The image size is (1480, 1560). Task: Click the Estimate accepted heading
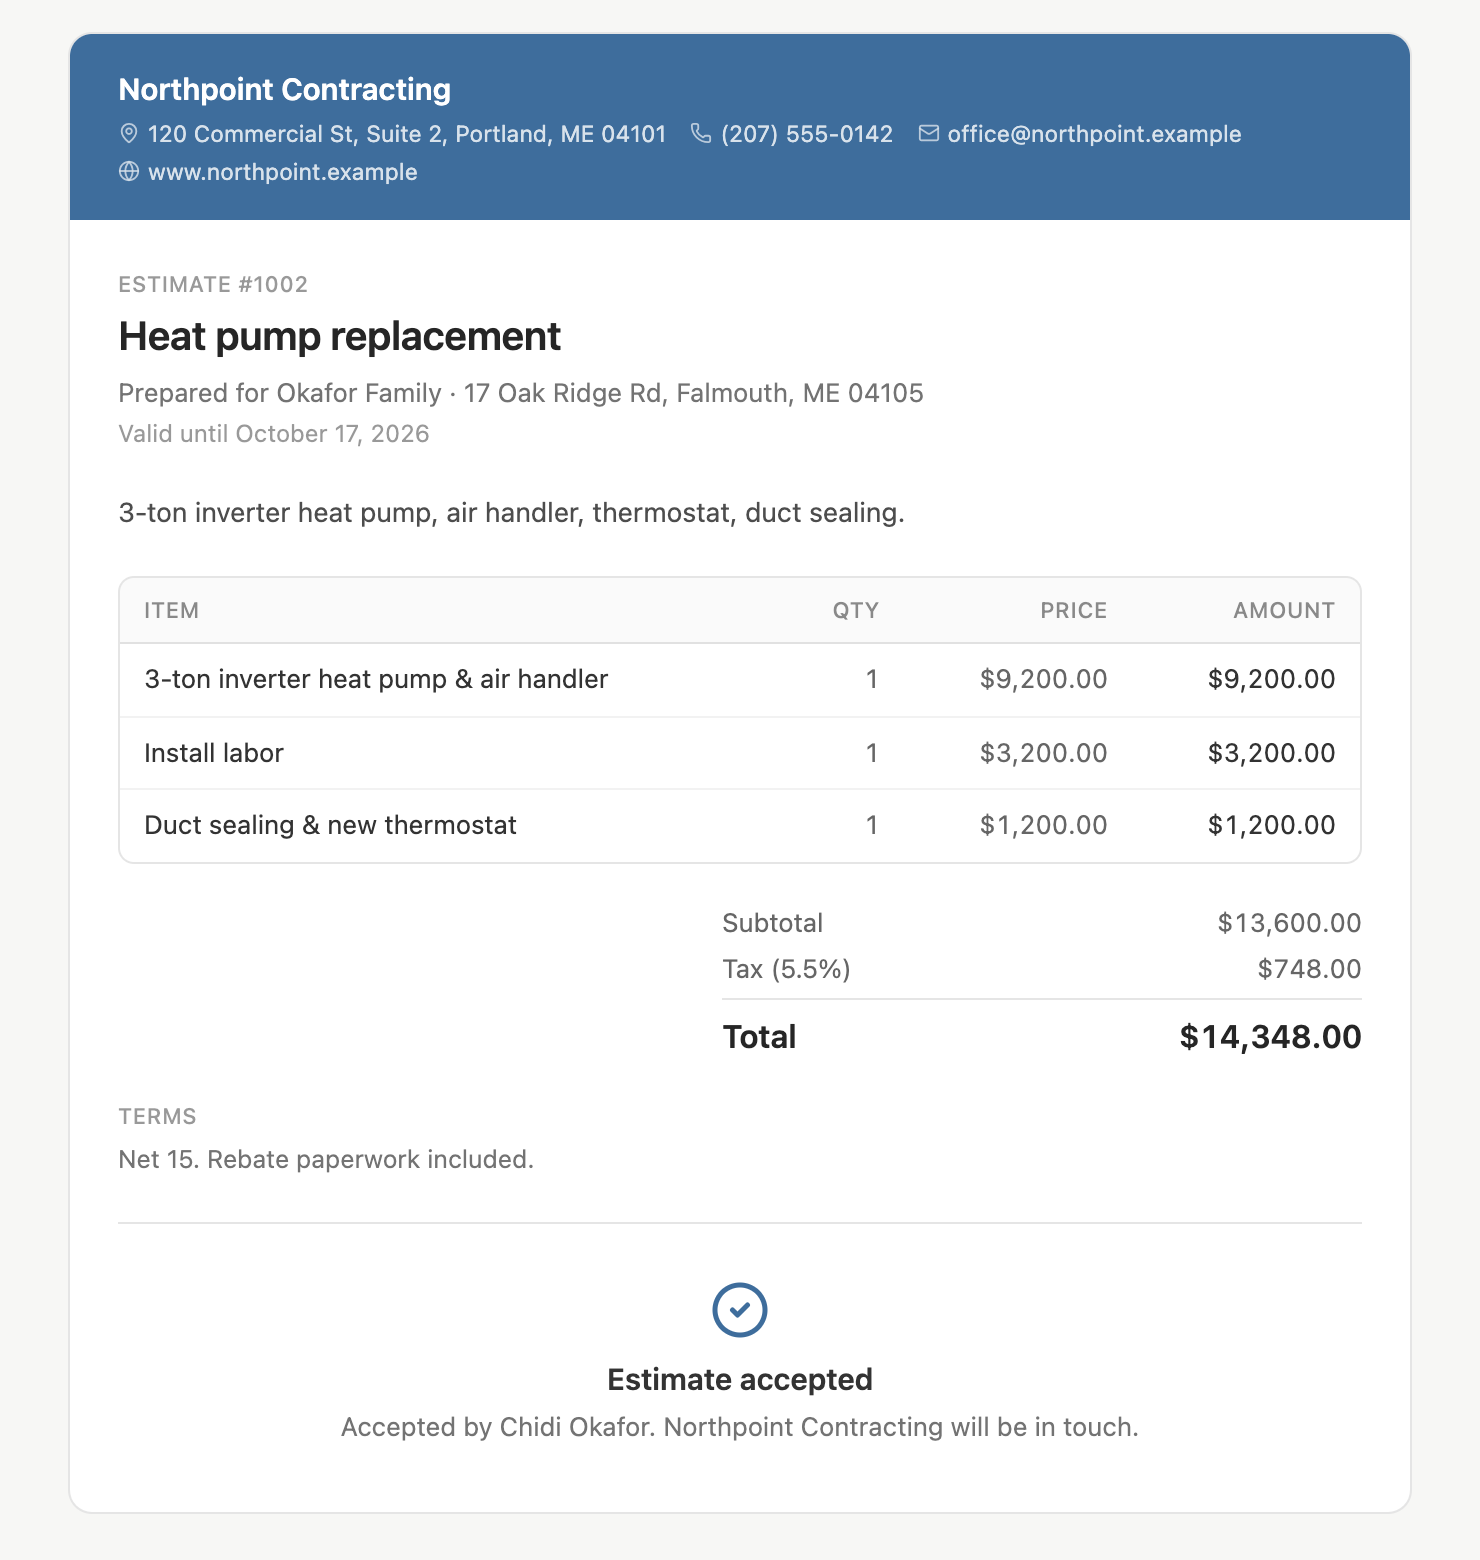[740, 1380]
